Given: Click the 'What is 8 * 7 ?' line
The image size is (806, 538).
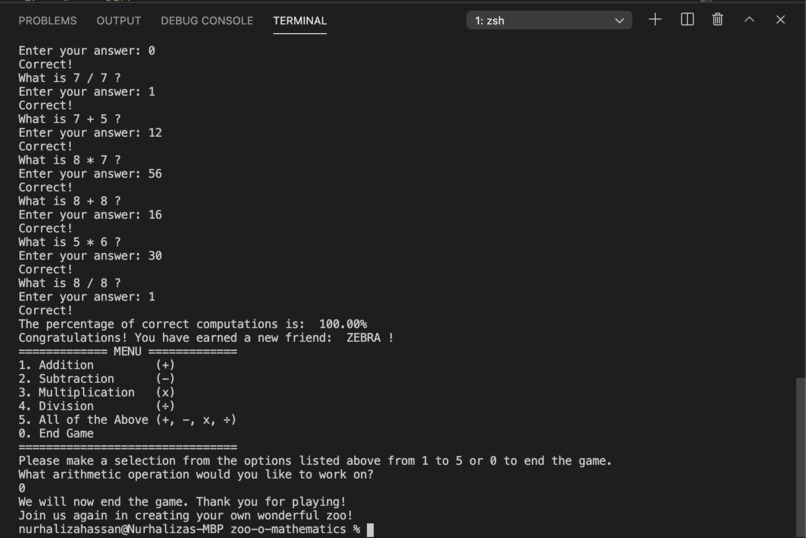Looking at the screenshot, I should click(69, 160).
